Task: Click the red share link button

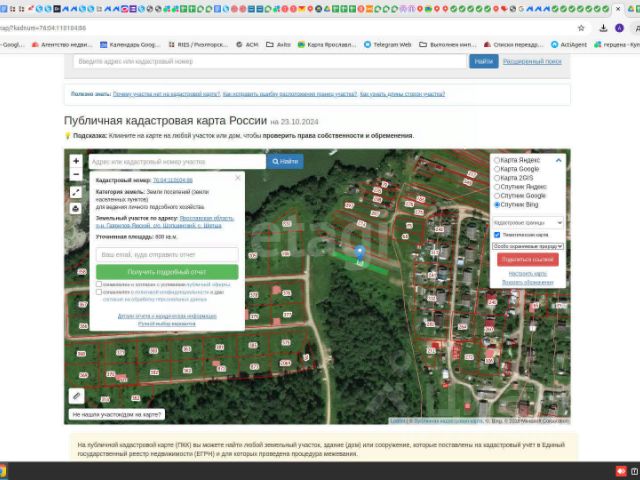Action: 528,260
